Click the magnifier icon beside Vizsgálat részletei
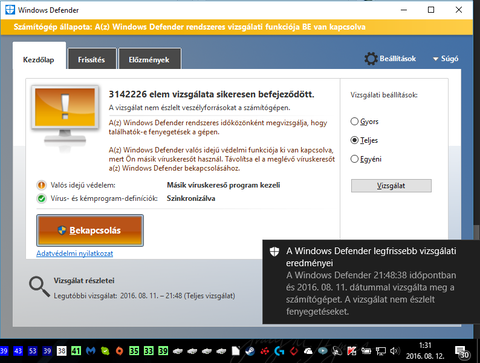The width and height of the screenshot is (480, 363). click(39, 287)
